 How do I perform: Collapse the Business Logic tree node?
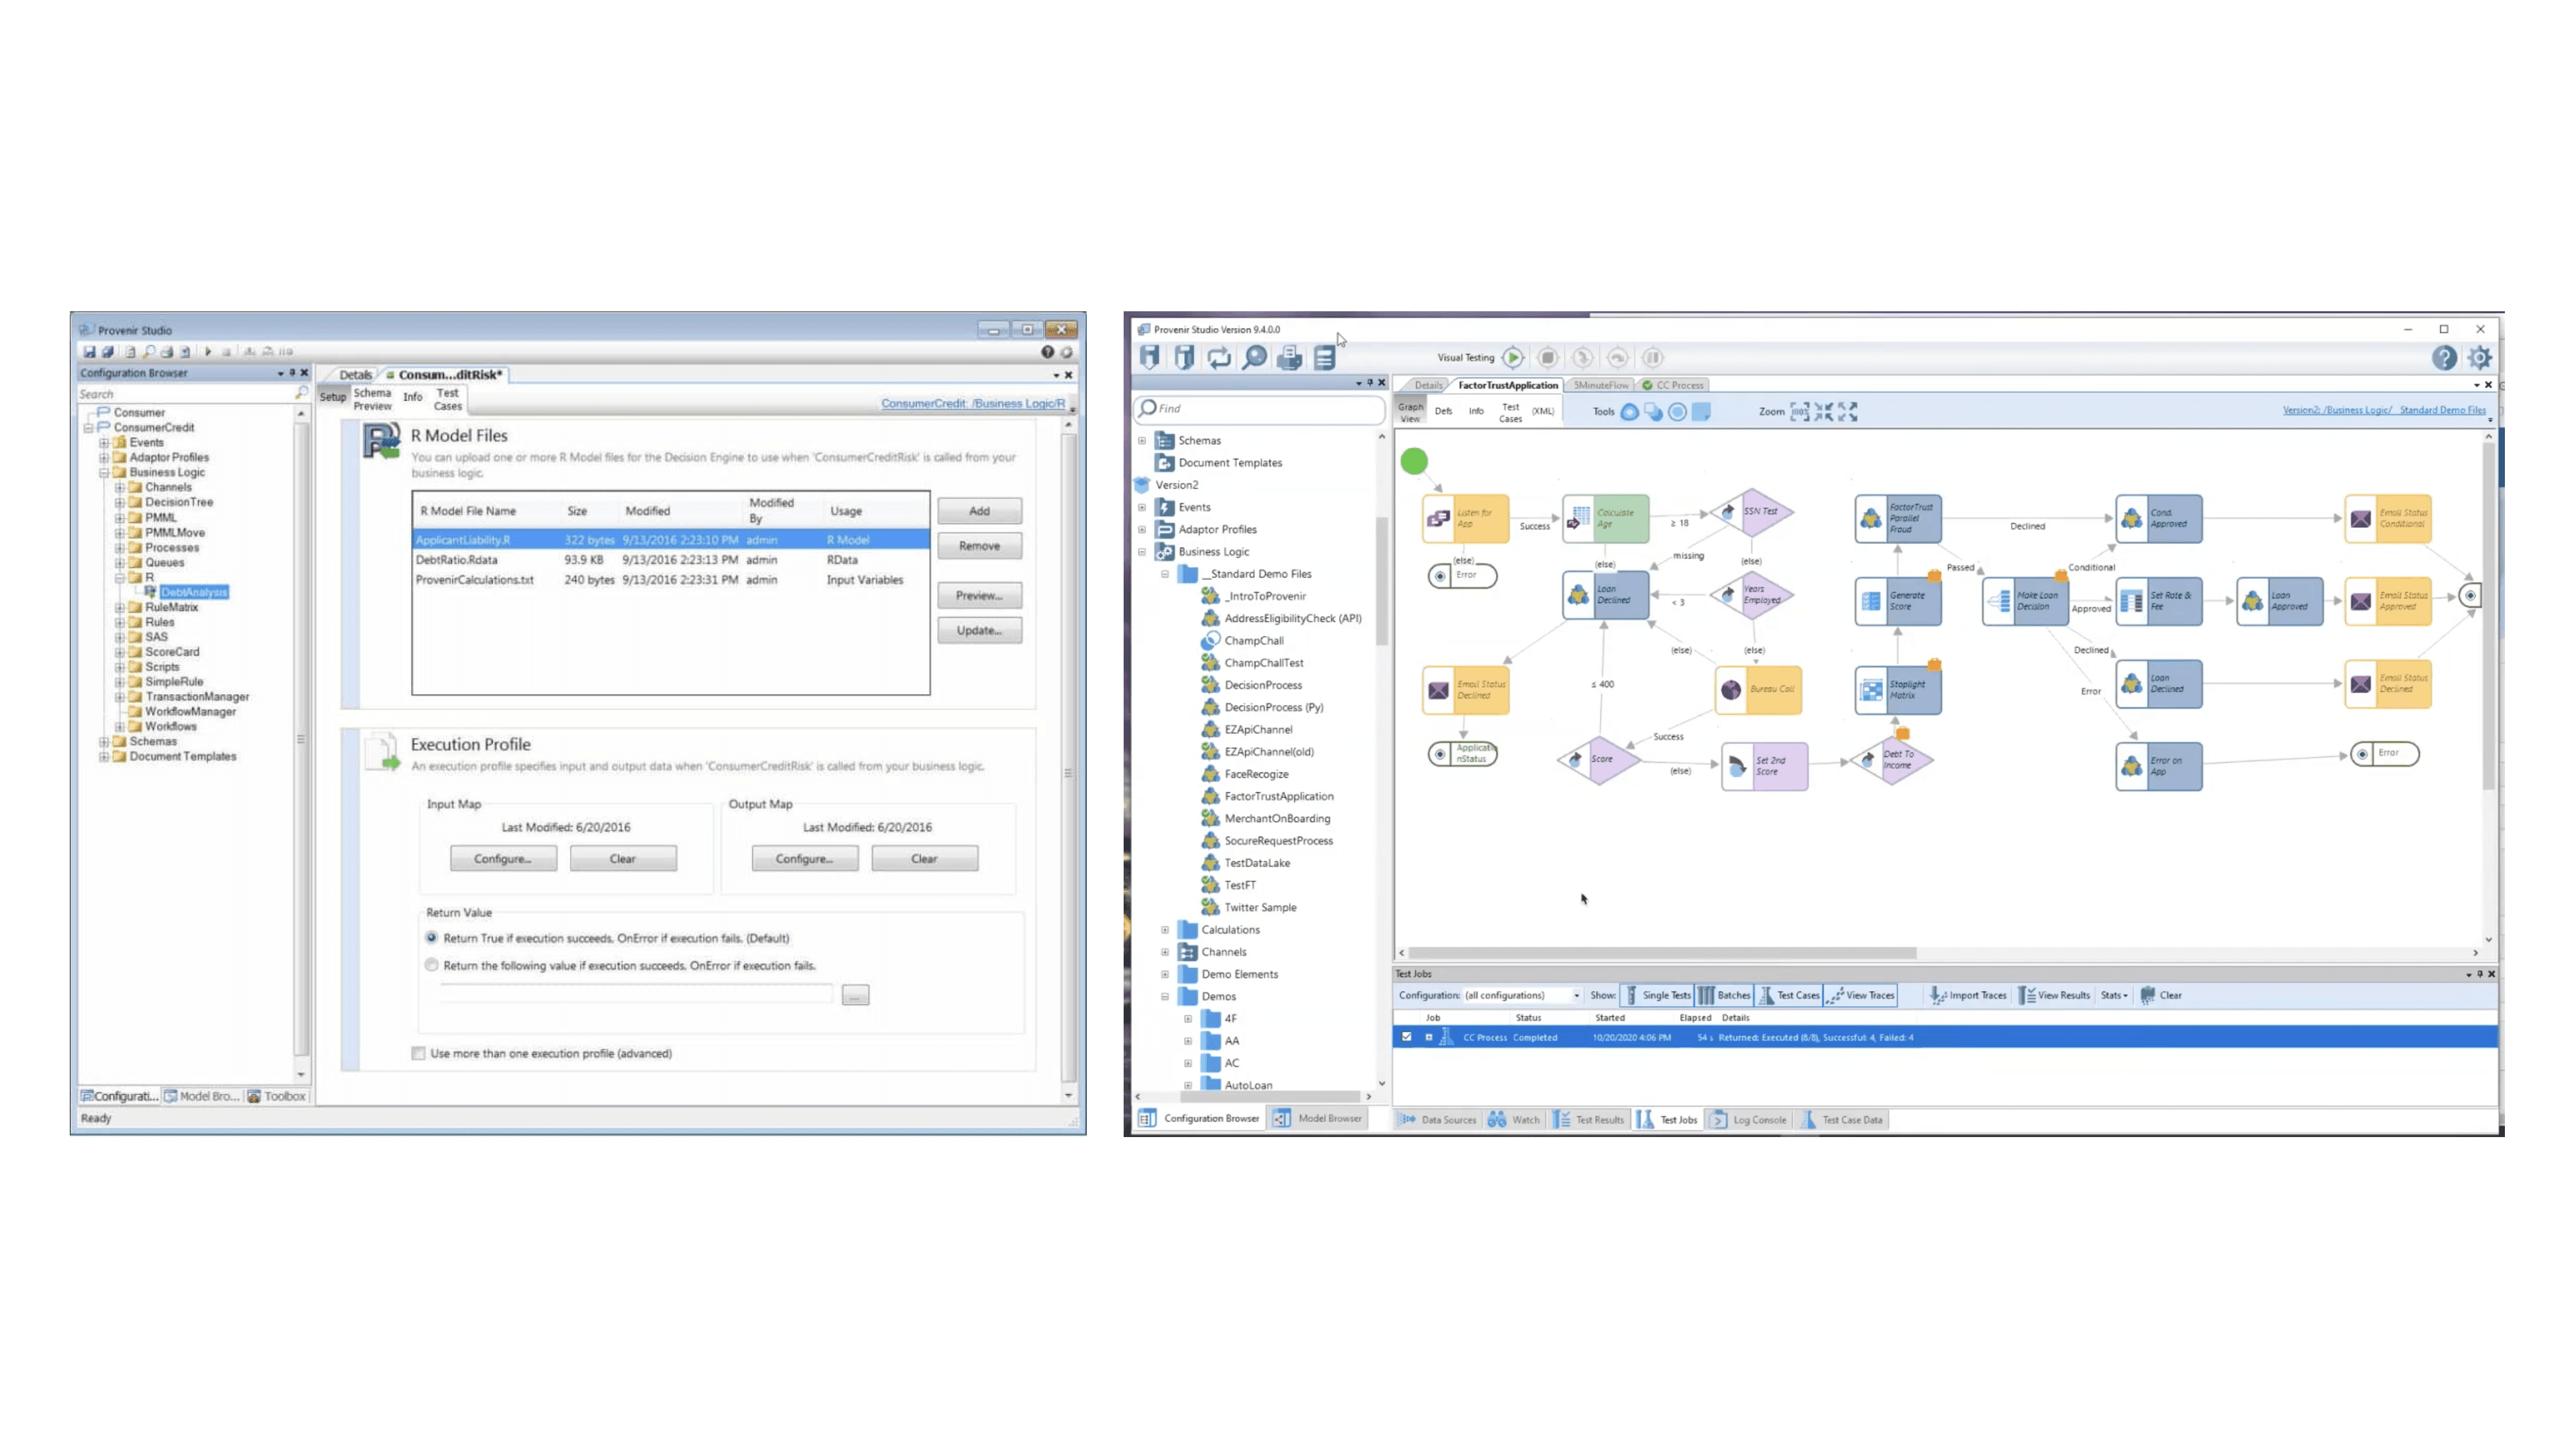click(x=1142, y=551)
